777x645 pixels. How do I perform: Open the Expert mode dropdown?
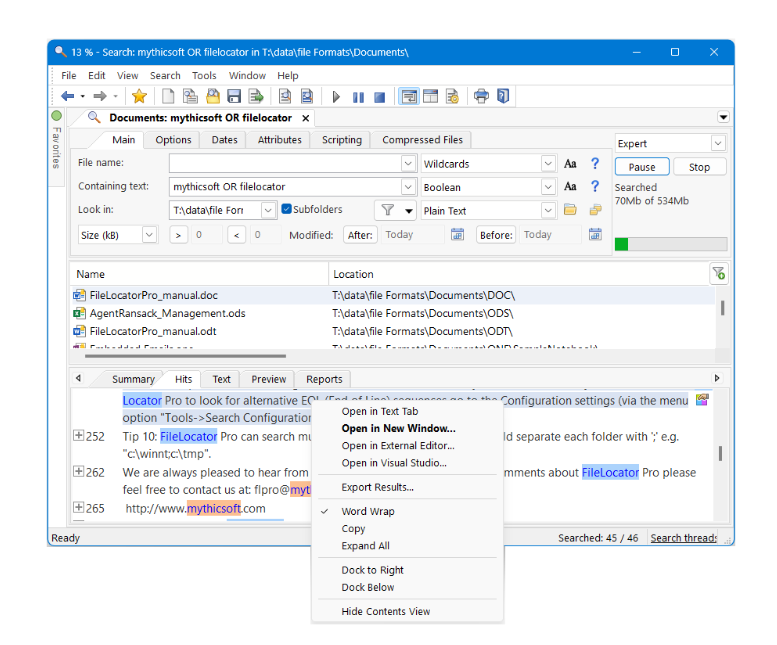point(718,144)
